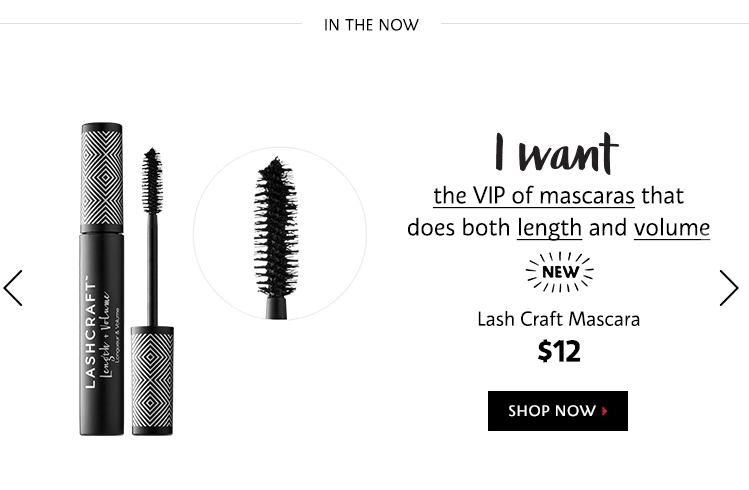Screen dimensions: 749x490
Task: Click the 'Length + Volume' script on the tube
Action: click(107, 334)
